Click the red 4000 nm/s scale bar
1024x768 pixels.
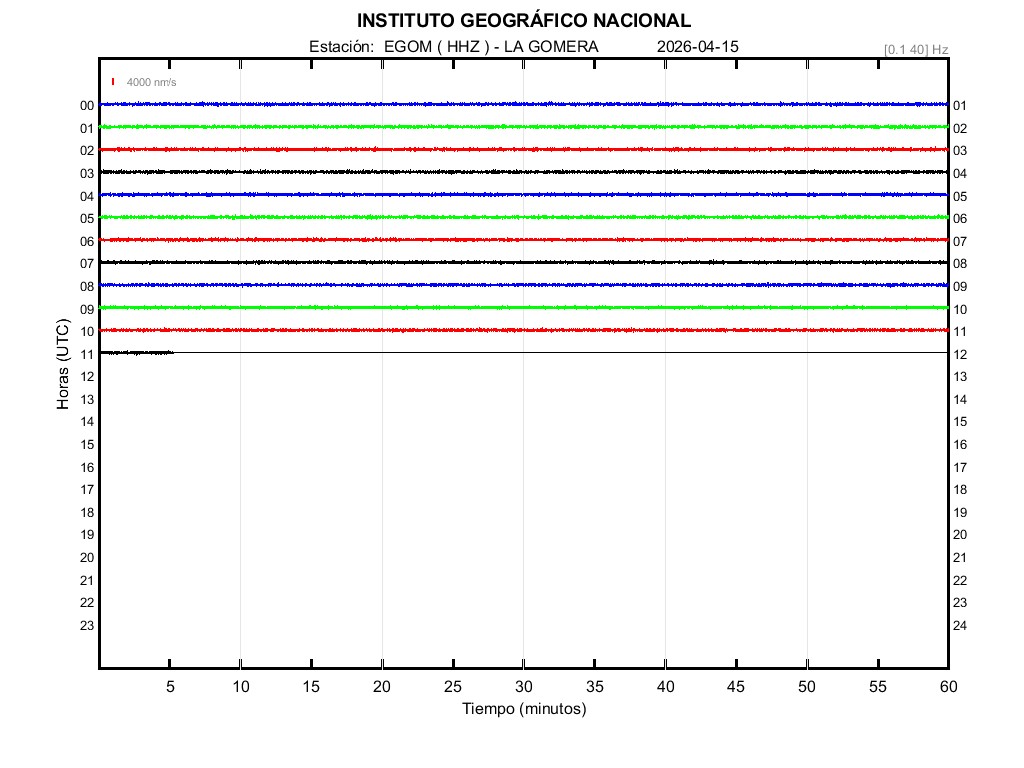[113, 82]
